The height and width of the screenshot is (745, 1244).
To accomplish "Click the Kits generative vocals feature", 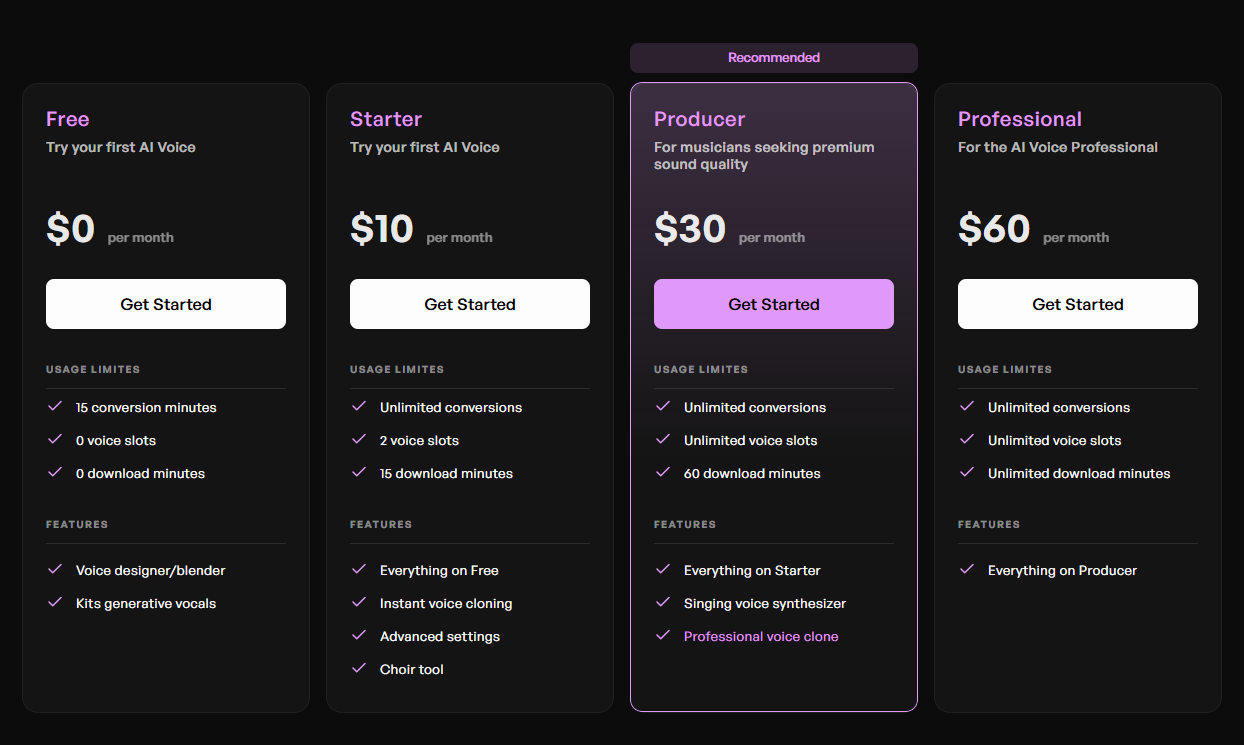I will pos(146,603).
